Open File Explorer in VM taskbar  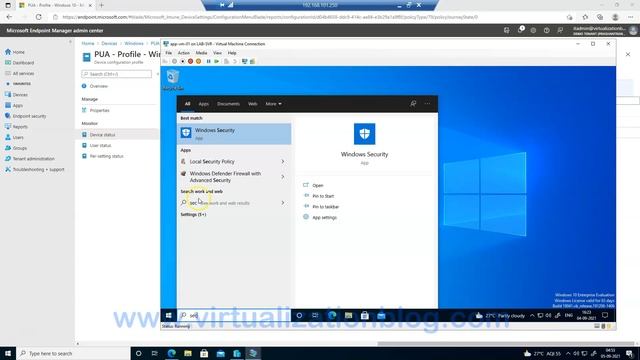[x=348, y=316]
